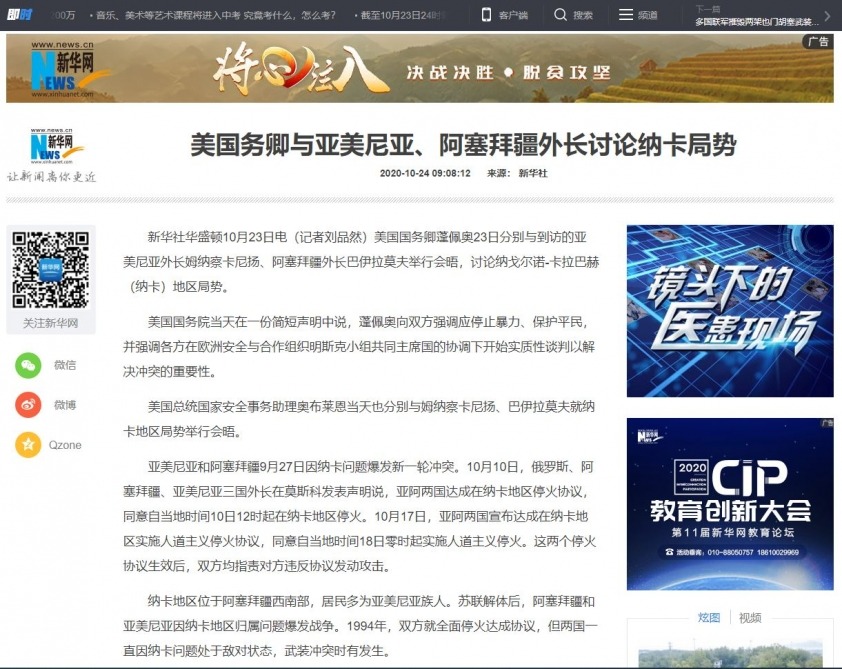Open the 客户端 mobile client icon
The image size is (842, 669).
486,15
